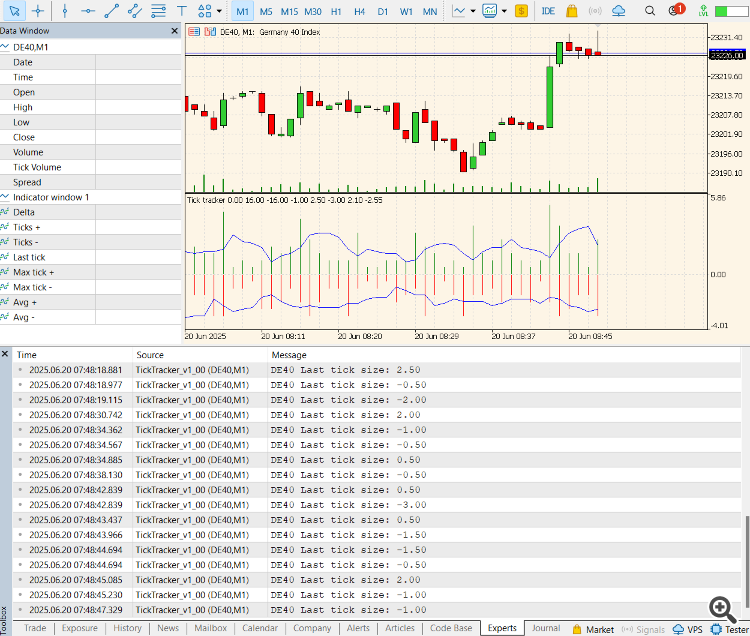Image resolution: width=750 pixels, height=636 pixels.
Task: Activate the crosshair tool
Action: click(38, 11)
